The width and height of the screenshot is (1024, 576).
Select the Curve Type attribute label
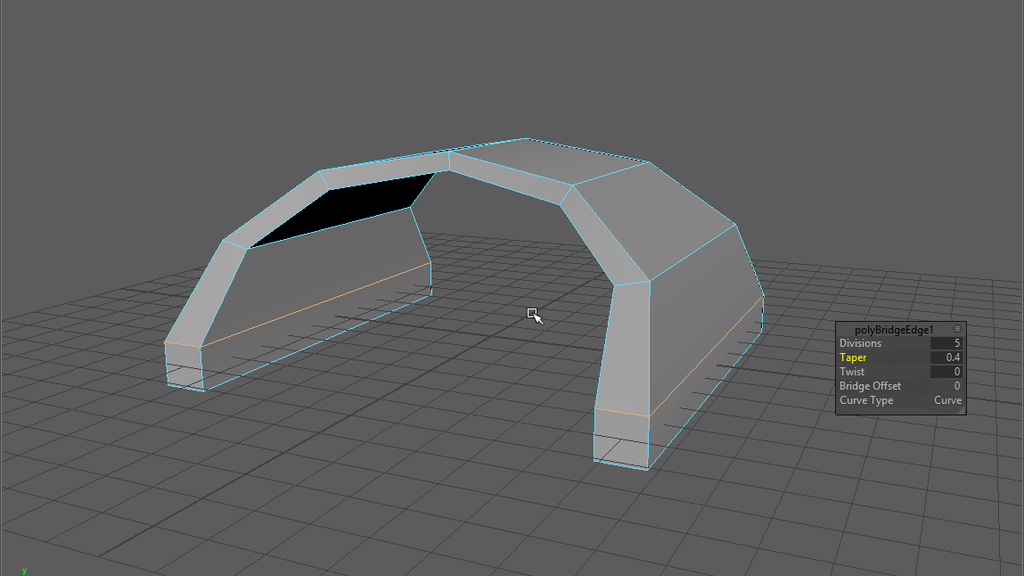click(x=866, y=400)
